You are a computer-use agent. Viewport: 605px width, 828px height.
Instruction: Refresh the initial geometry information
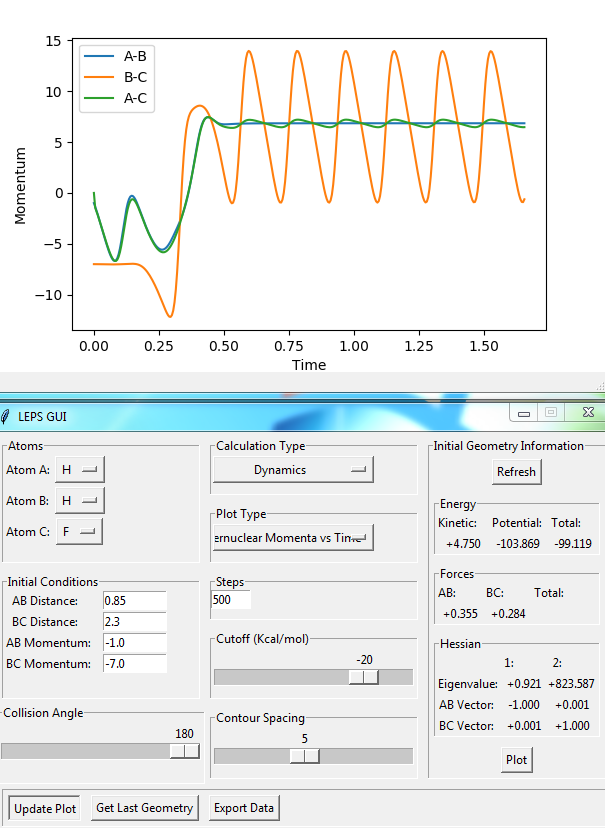coord(516,472)
